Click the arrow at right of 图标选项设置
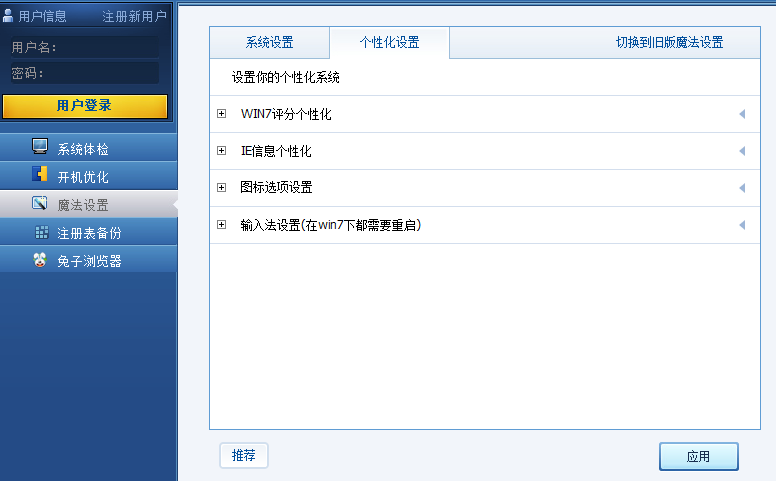Screen dimensions: 776x481 click(742, 188)
